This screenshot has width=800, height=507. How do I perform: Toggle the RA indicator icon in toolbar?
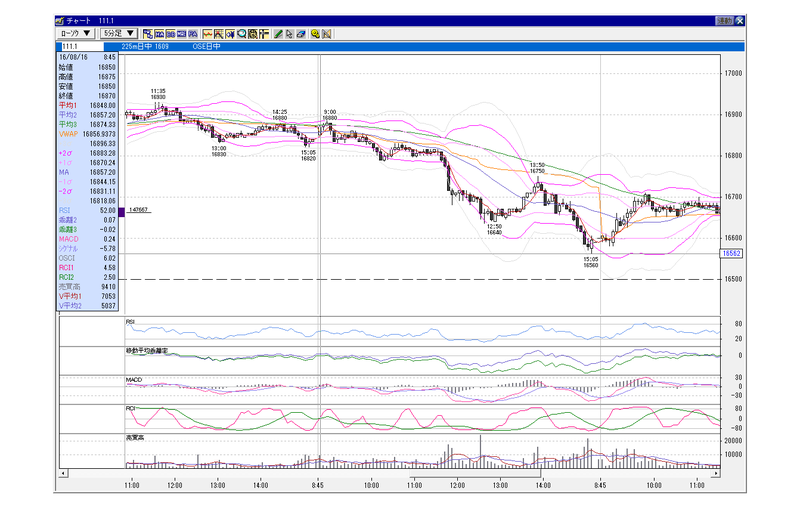pyautogui.click(x=193, y=34)
